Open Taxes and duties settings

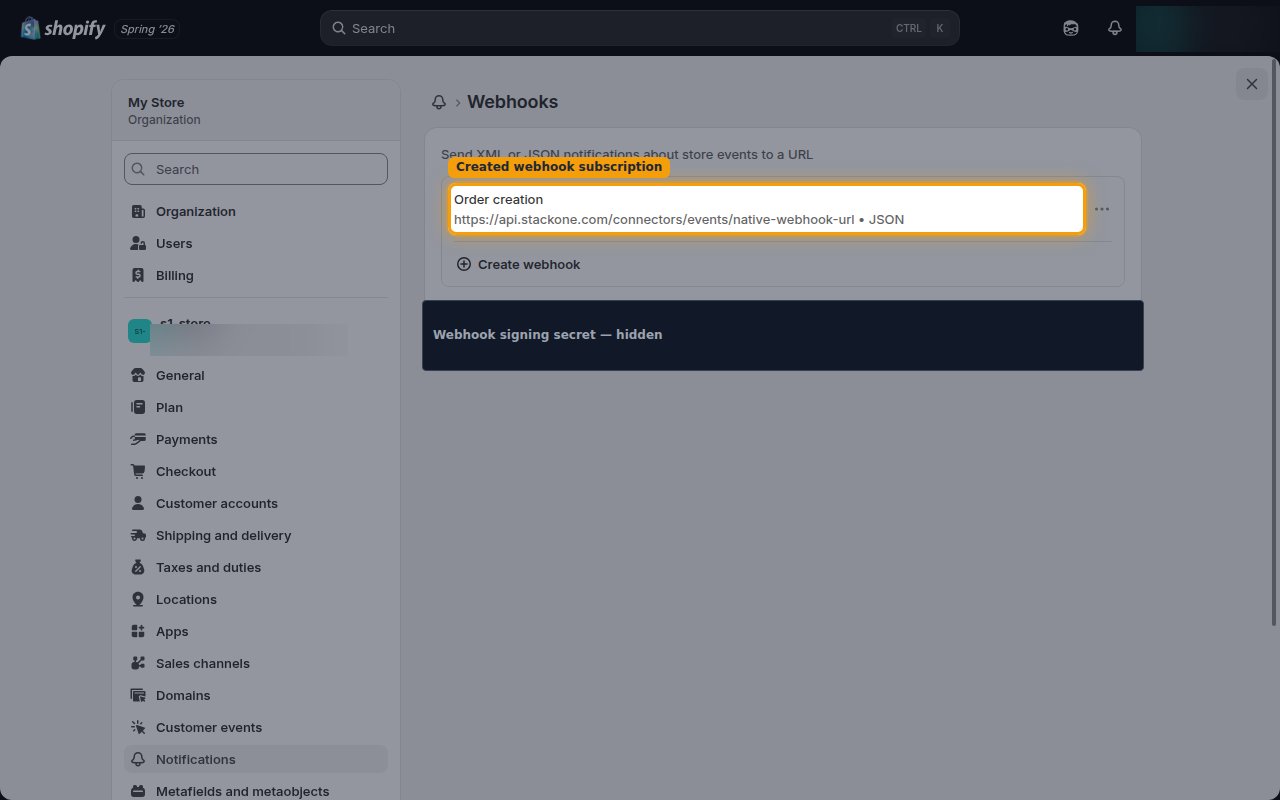(x=256, y=567)
